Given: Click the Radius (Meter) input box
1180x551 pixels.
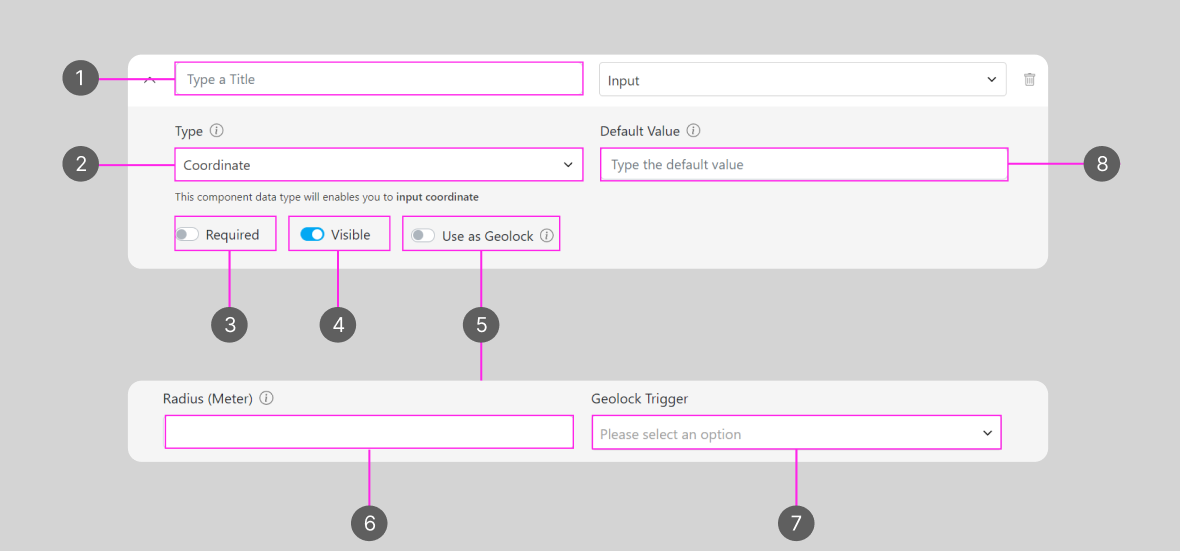Looking at the screenshot, I should [x=369, y=432].
